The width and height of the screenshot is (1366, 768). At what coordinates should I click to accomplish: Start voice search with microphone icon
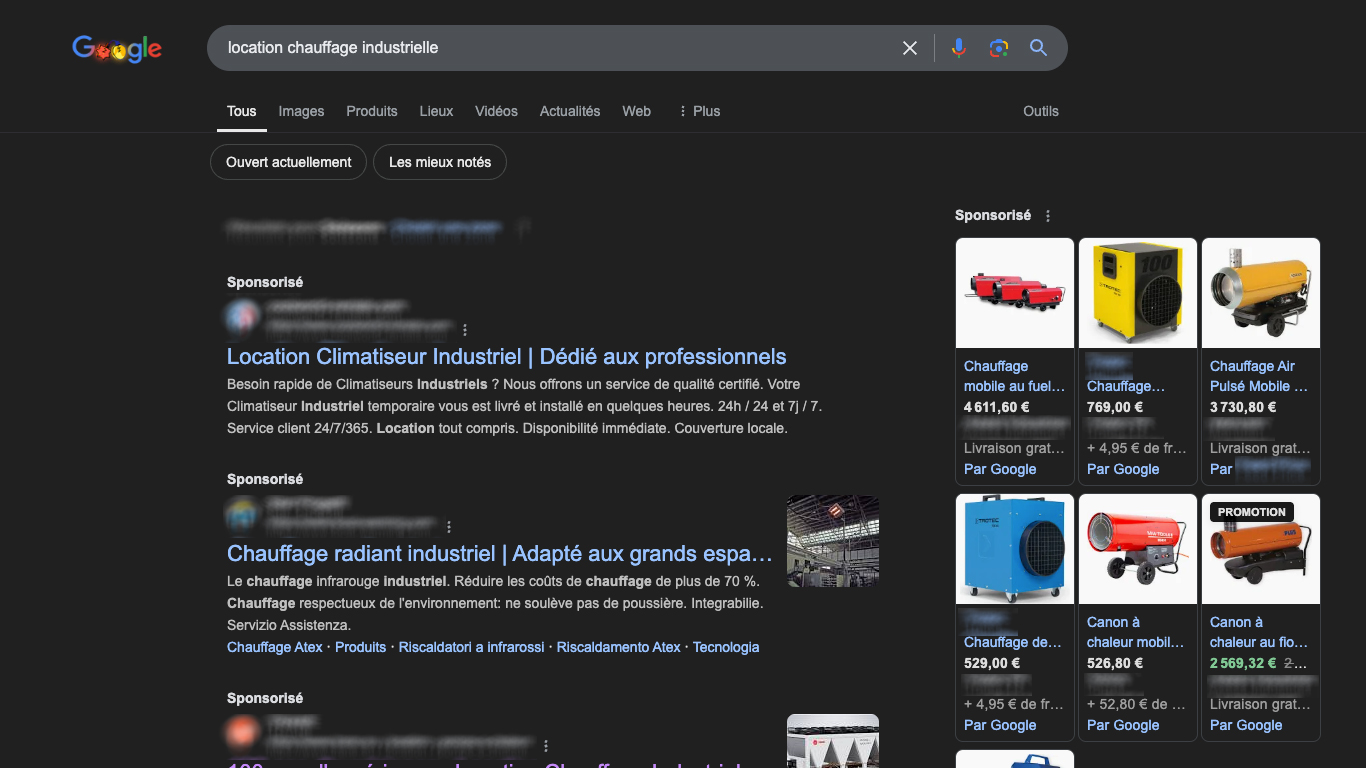959,48
